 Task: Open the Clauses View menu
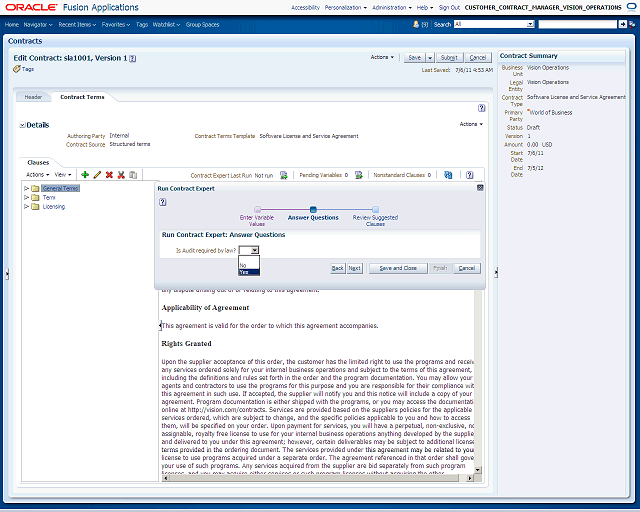63,175
